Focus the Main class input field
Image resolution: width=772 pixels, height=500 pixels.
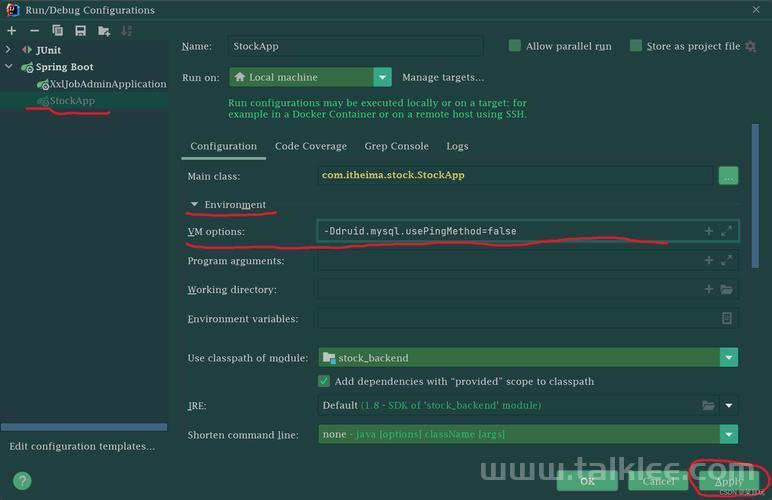(x=515, y=175)
